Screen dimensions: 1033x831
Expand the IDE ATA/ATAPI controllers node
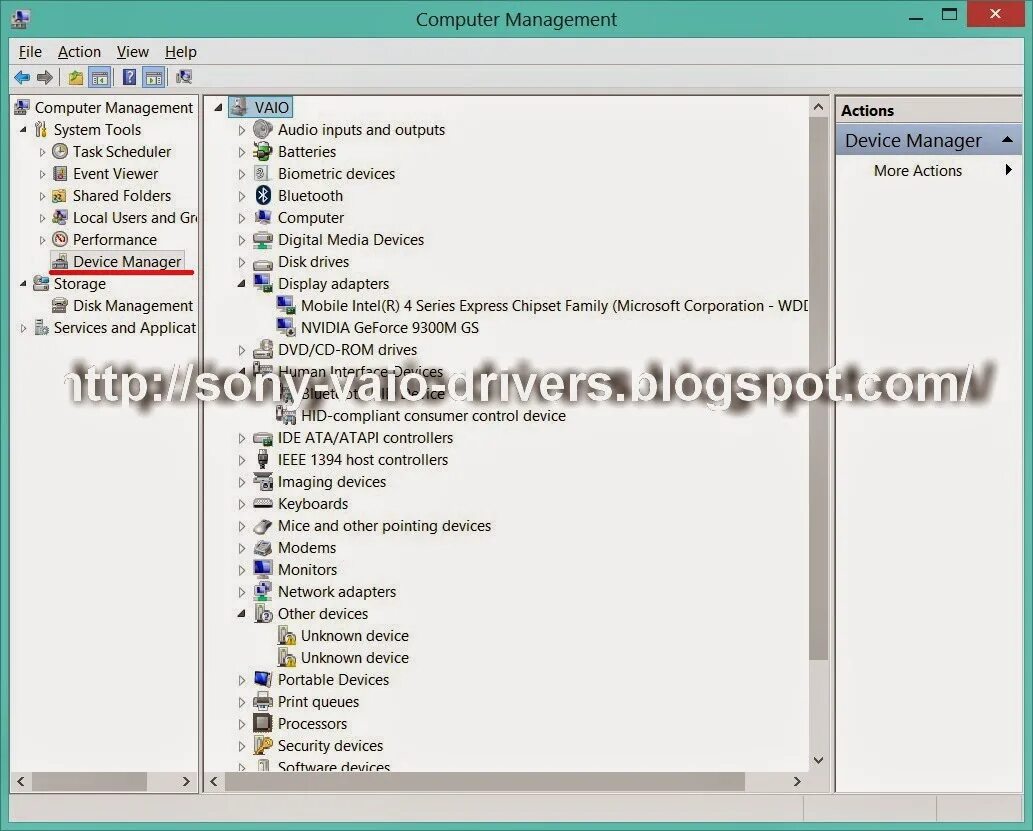pyautogui.click(x=242, y=438)
